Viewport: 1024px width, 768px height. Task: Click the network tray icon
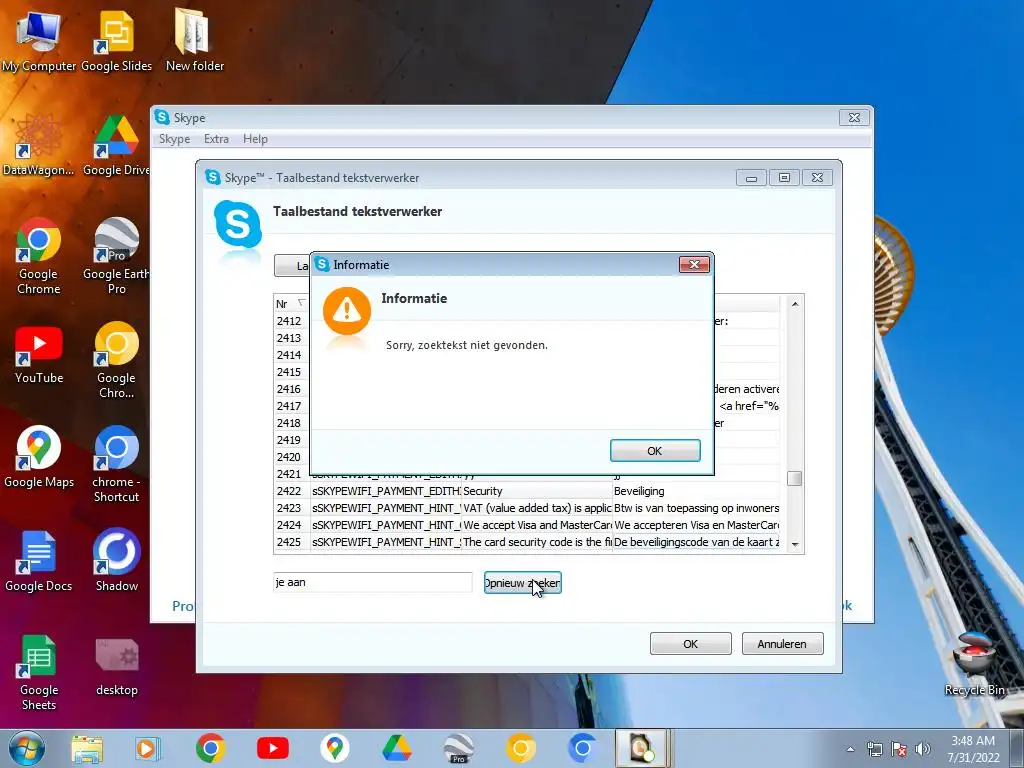tap(874, 749)
